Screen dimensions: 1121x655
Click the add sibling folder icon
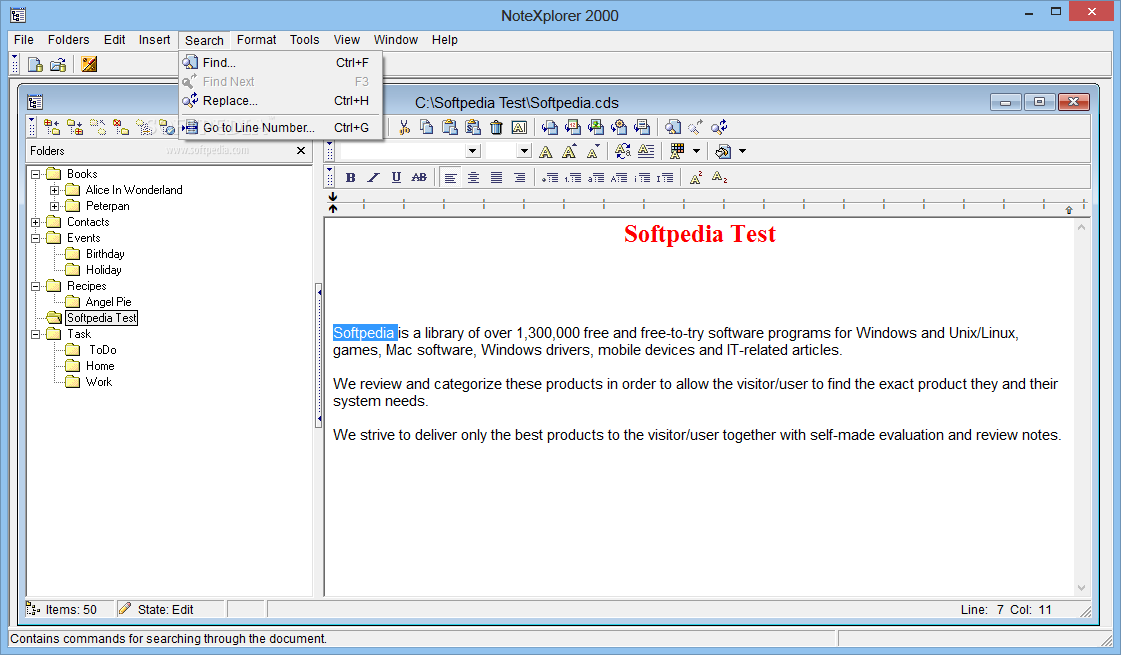coord(51,127)
